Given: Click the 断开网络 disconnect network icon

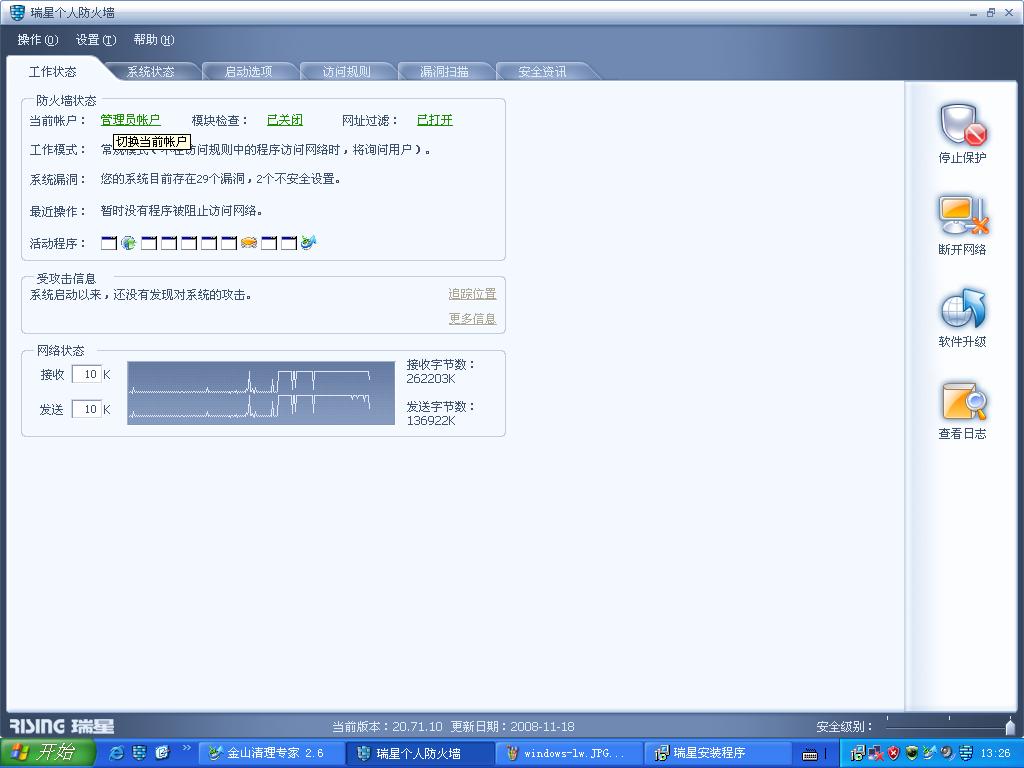Looking at the screenshot, I should click(963, 216).
